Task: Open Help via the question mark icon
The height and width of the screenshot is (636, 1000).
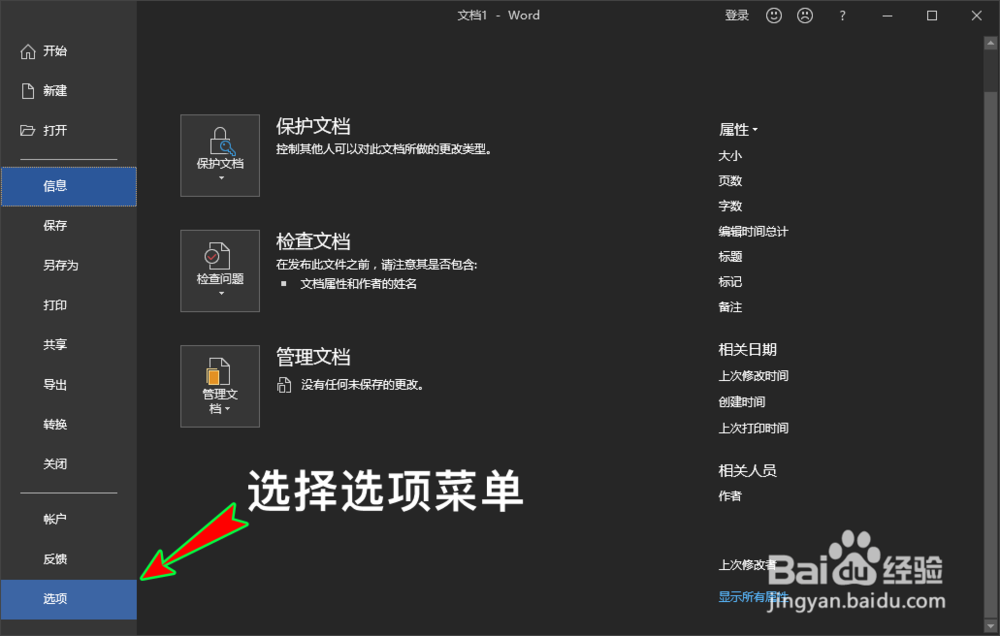Action: 842,15
